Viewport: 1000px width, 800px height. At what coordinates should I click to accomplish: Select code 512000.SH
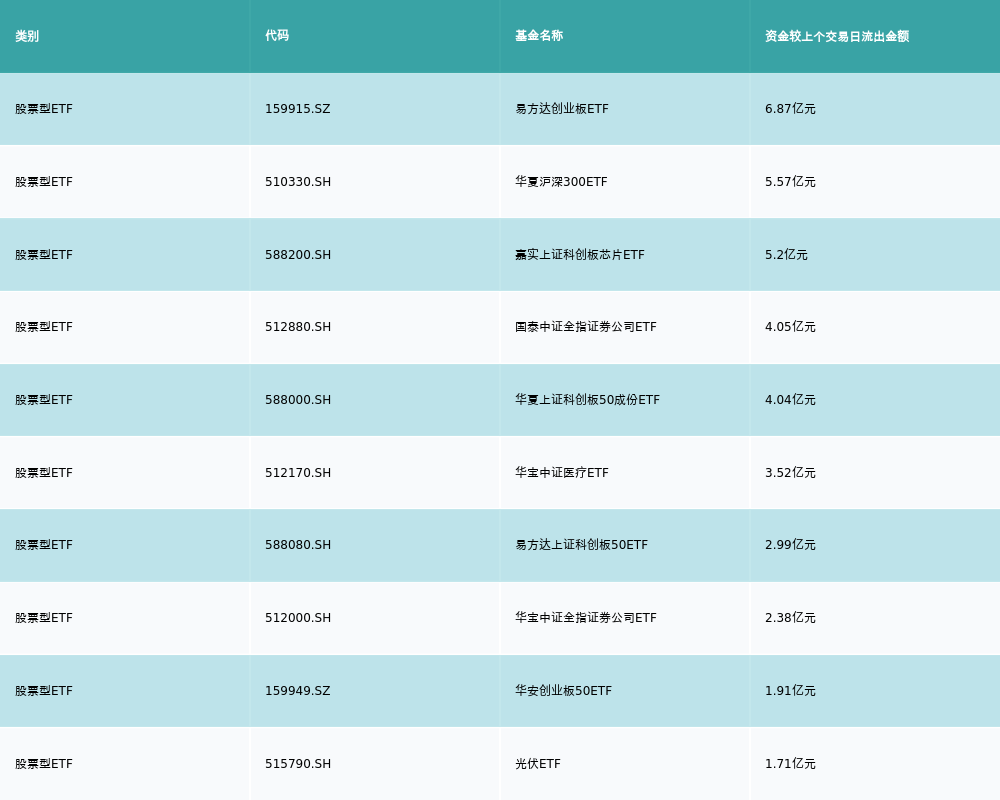[298, 618]
